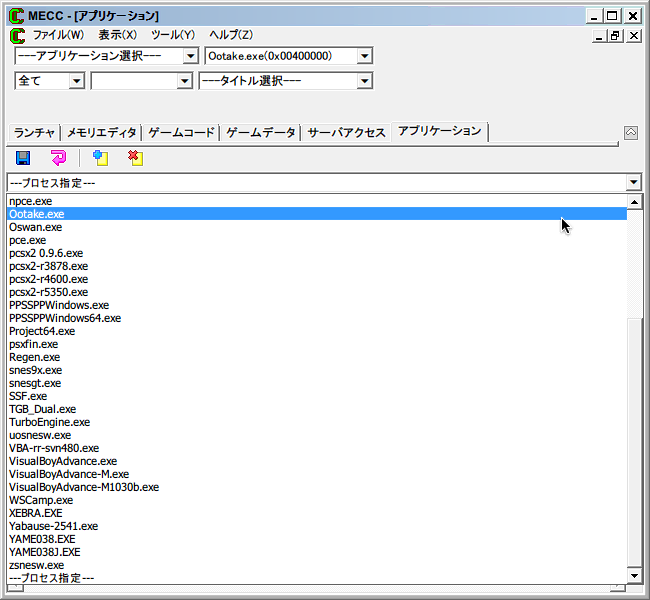Select WSCamp.exe in the list
The image size is (650, 600).
(317, 500)
